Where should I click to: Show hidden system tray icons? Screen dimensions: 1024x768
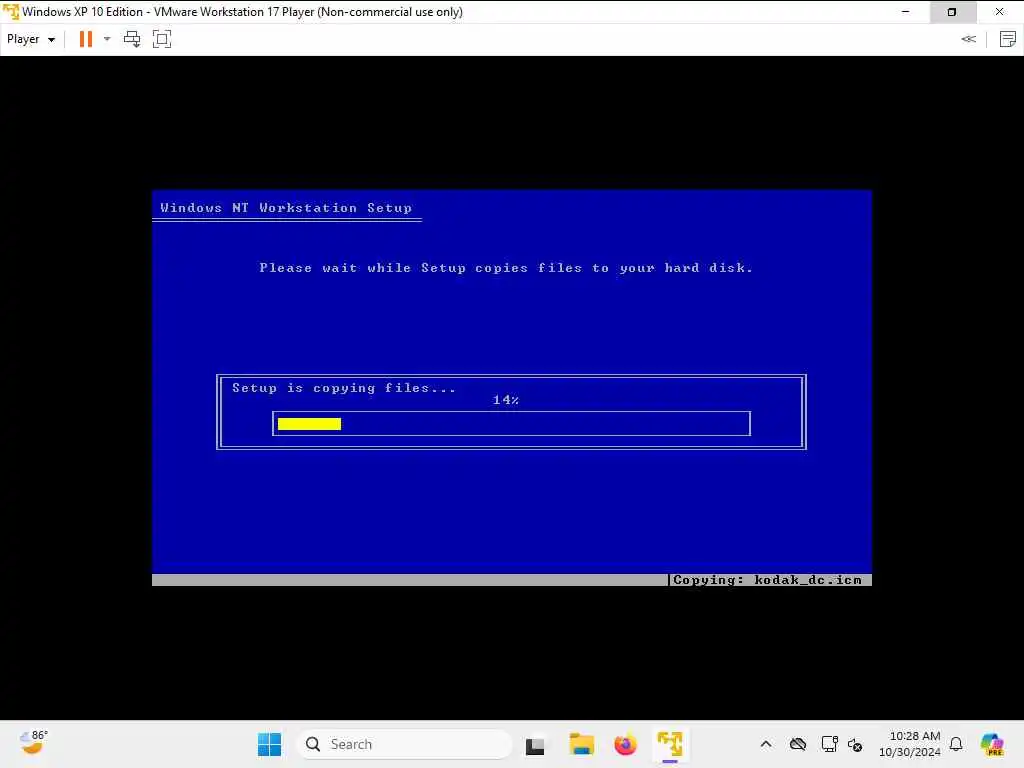click(x=766, y=744)
